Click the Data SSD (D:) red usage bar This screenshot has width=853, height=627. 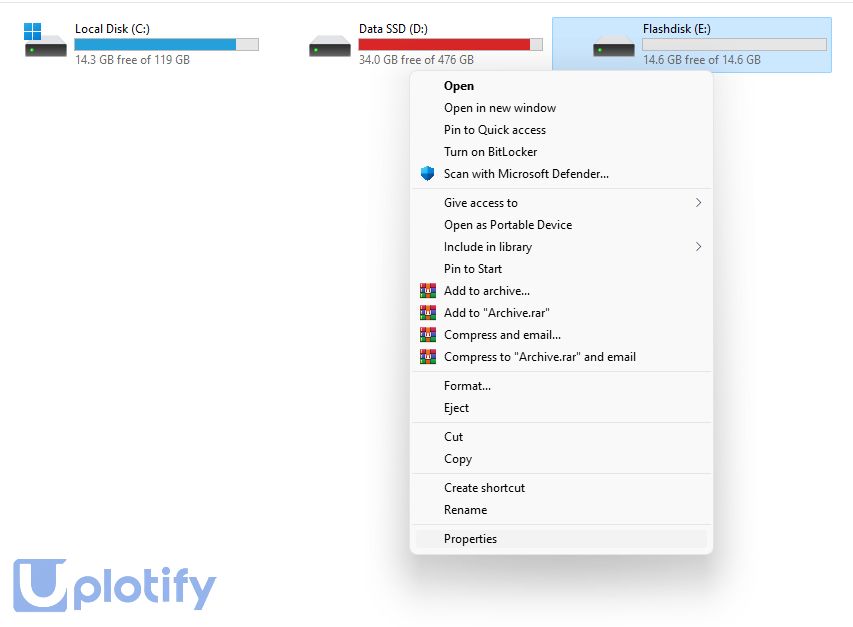444,44
